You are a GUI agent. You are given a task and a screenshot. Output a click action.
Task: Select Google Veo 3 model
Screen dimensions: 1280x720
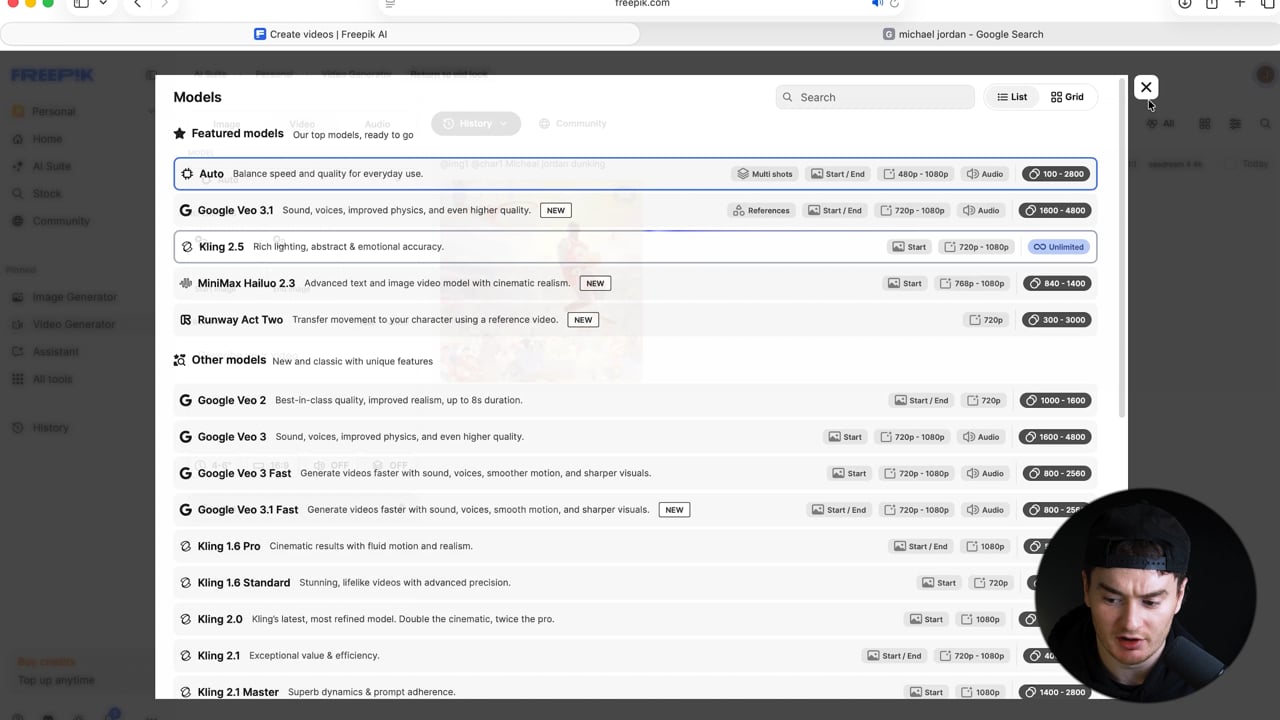click(x=635, y=437)
